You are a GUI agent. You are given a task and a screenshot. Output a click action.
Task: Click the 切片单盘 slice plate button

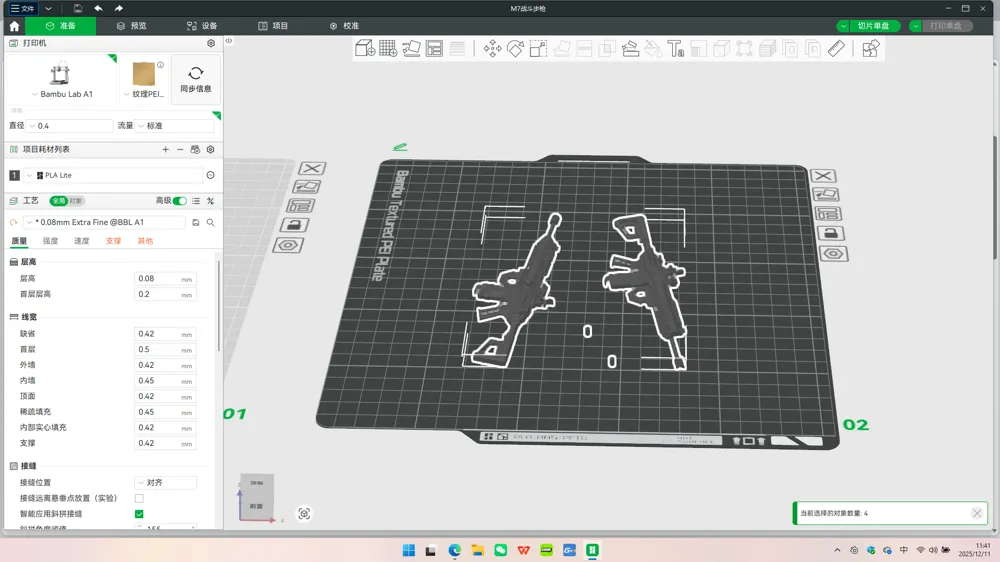(874, 26)
